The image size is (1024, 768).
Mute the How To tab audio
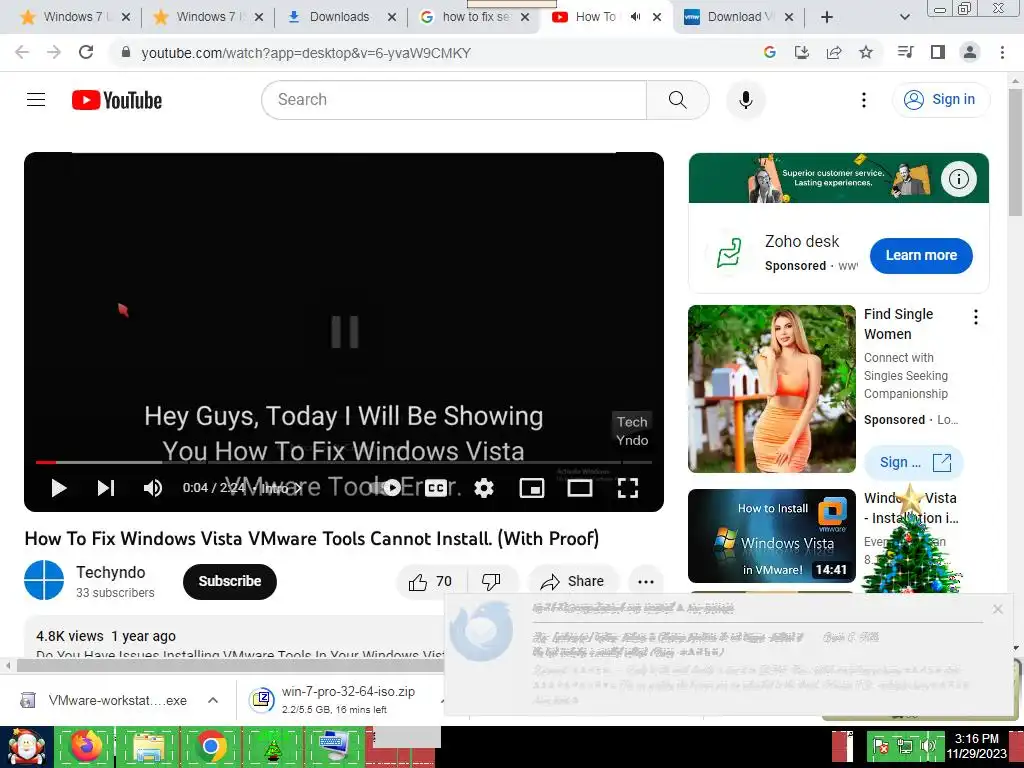635,17
